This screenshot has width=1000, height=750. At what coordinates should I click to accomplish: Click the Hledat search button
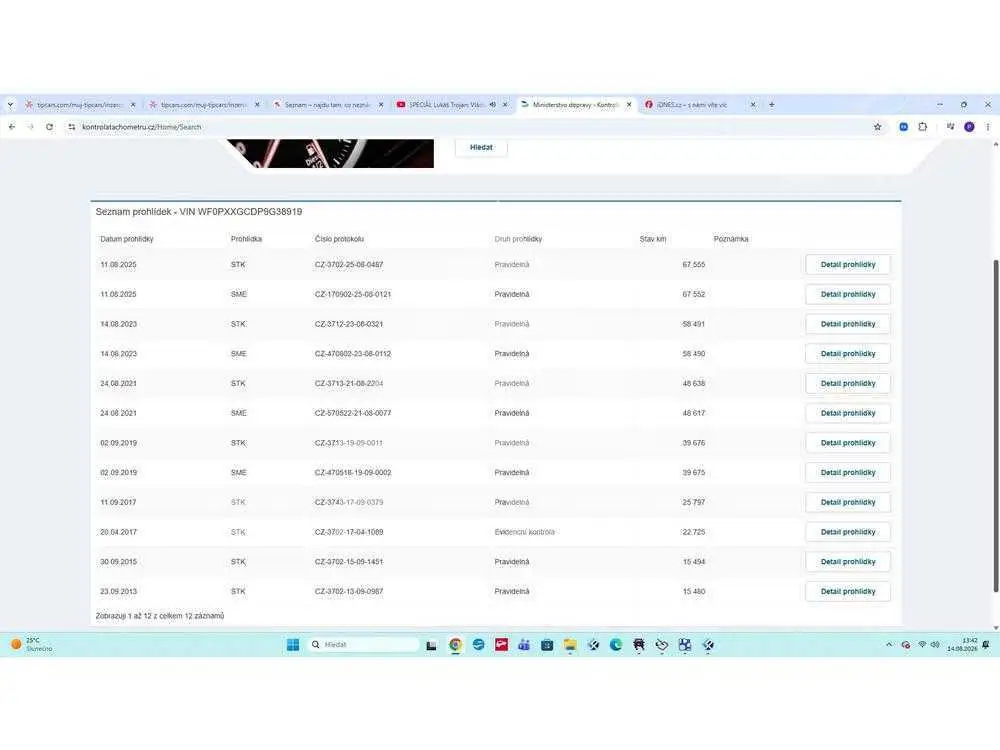coord(482,147)
